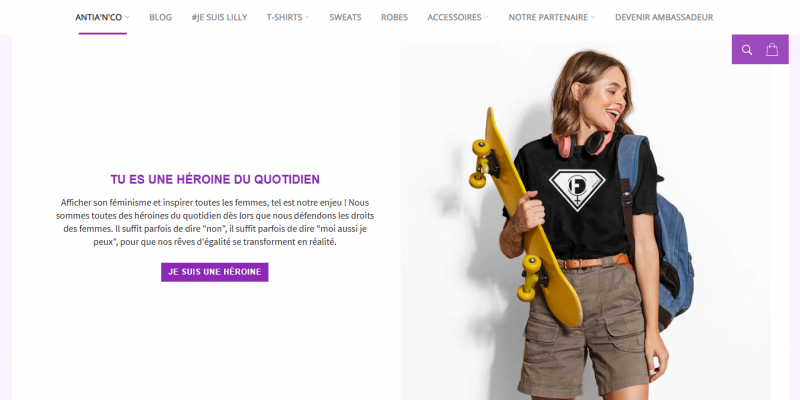Expand the NOTRE PARTENAIRE dropdown chevron

click(x=593, y=17)
